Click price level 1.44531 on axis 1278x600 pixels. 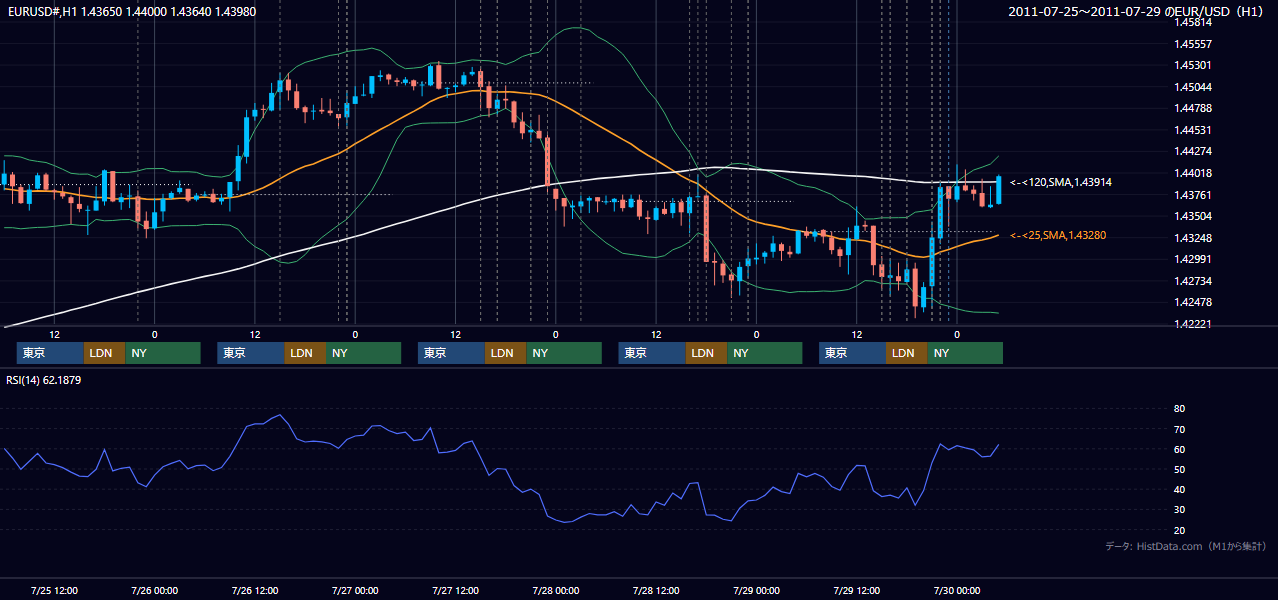pos(1192,130)
